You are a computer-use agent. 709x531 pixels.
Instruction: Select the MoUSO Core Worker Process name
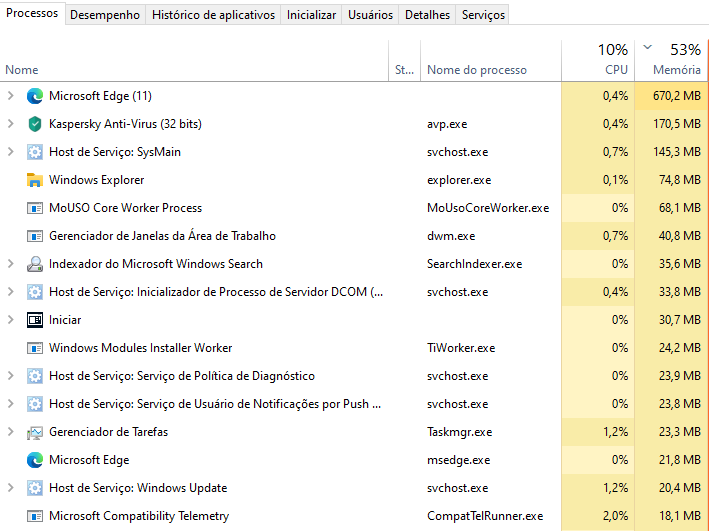coord(126,208)
